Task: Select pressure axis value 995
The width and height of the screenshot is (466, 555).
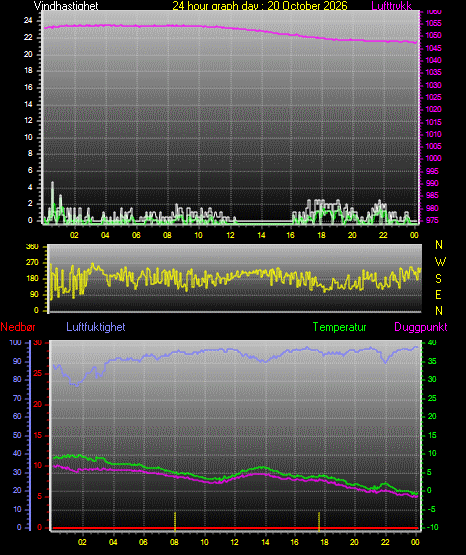Action: click(432, 171)
